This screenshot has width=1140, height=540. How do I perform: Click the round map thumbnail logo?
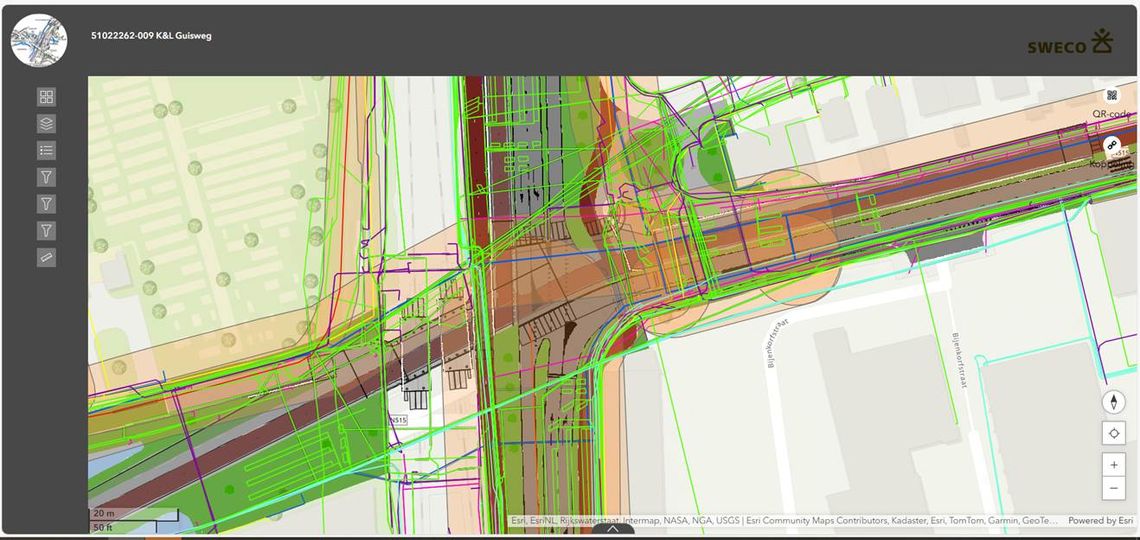coord(39,41)
